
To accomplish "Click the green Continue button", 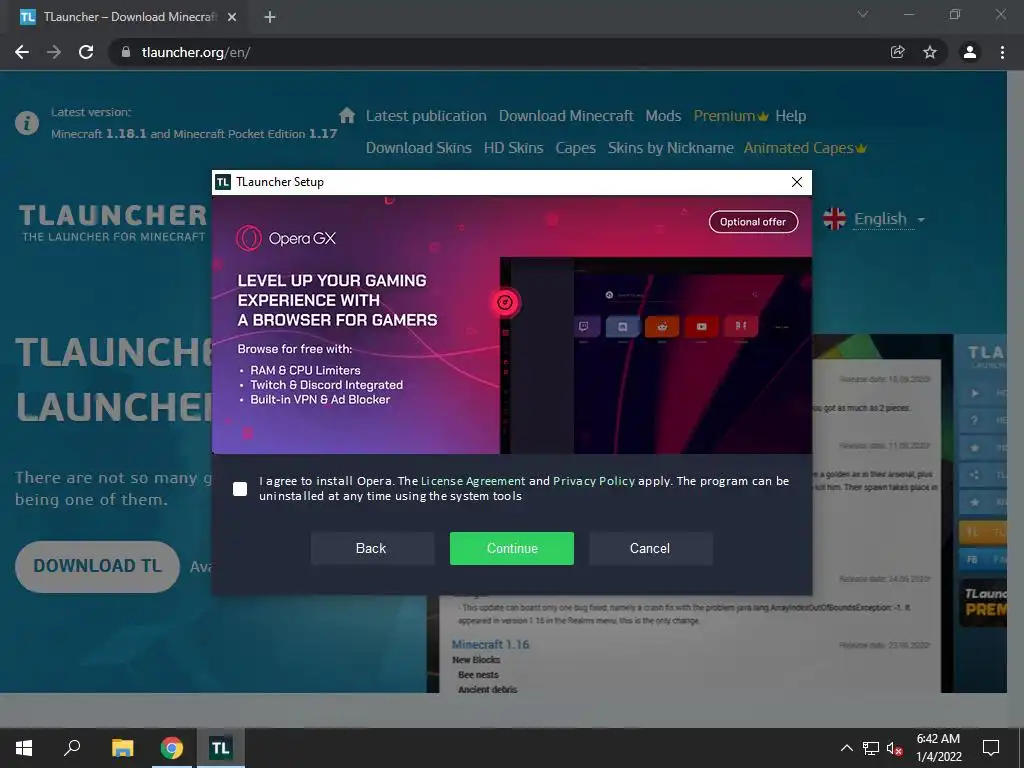I will [x=511, y=548].
